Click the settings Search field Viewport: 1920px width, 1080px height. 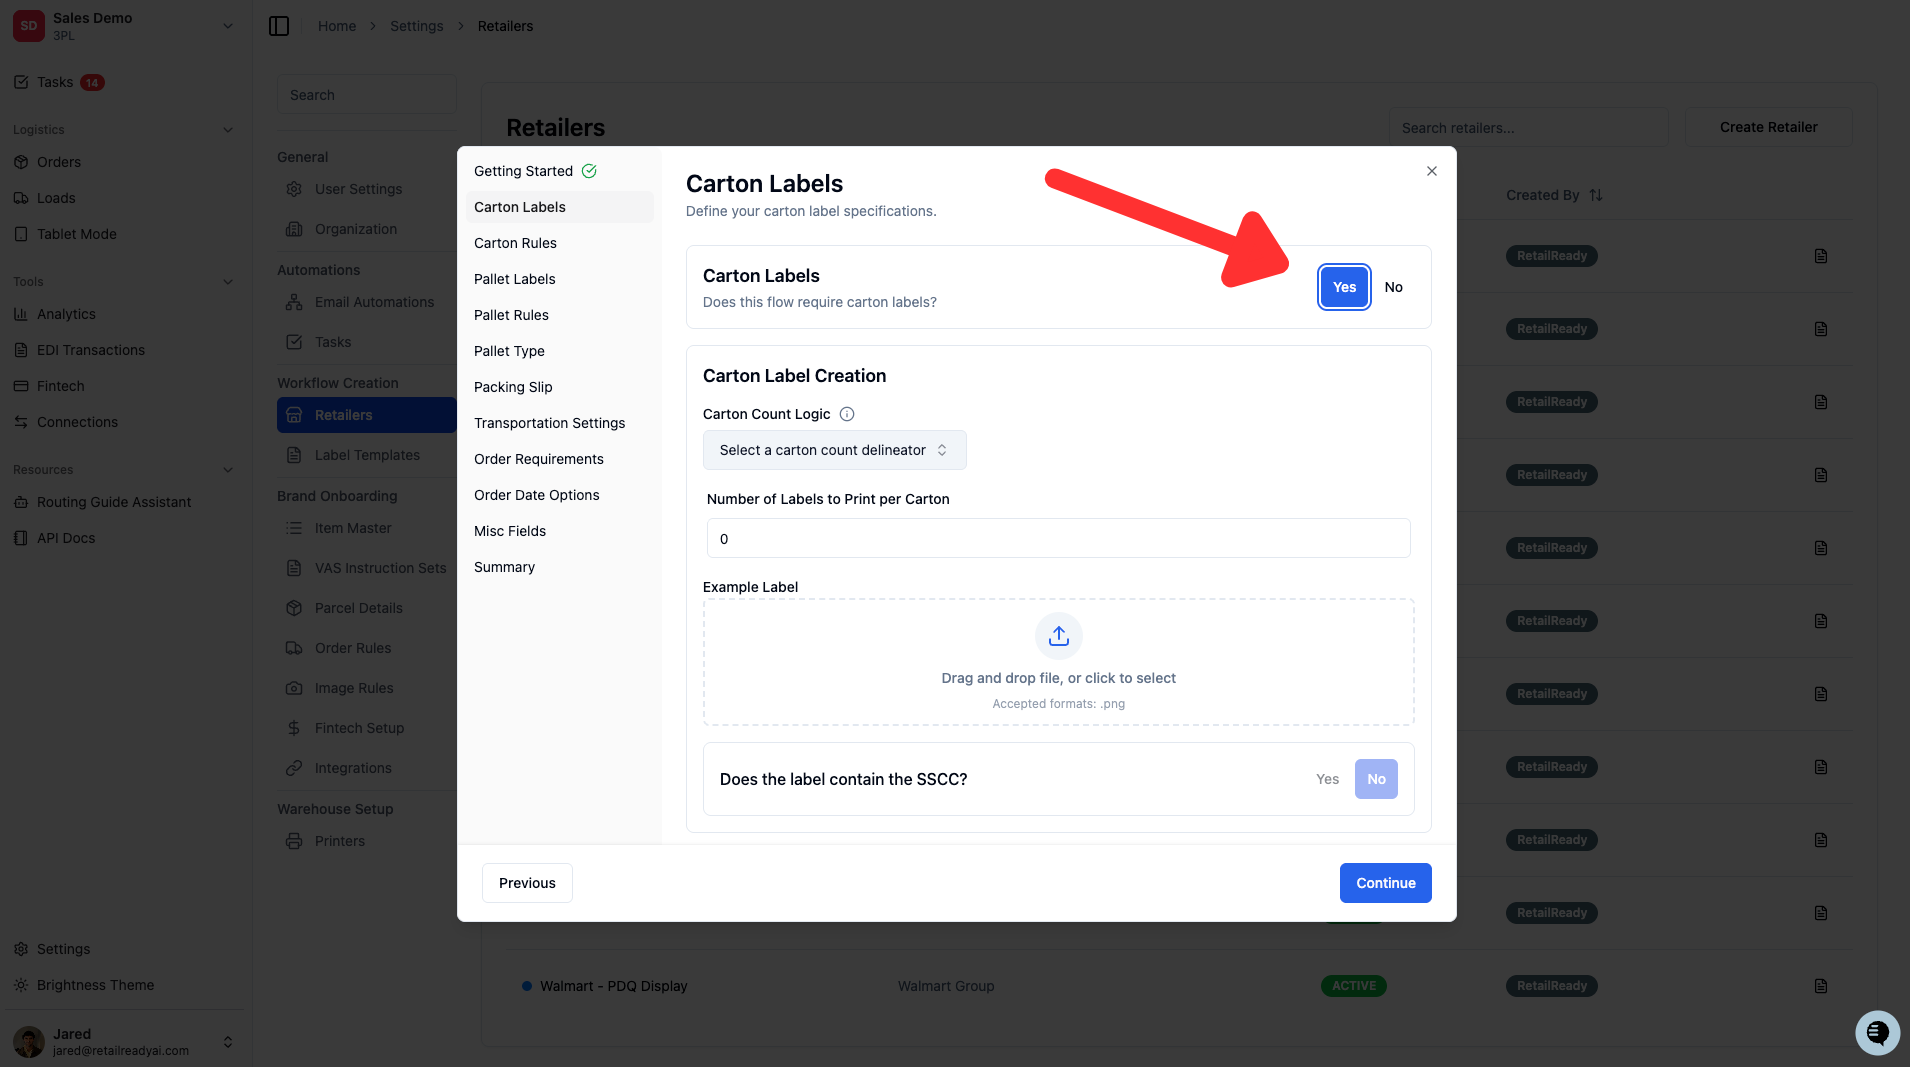click(x=366, y=95)
